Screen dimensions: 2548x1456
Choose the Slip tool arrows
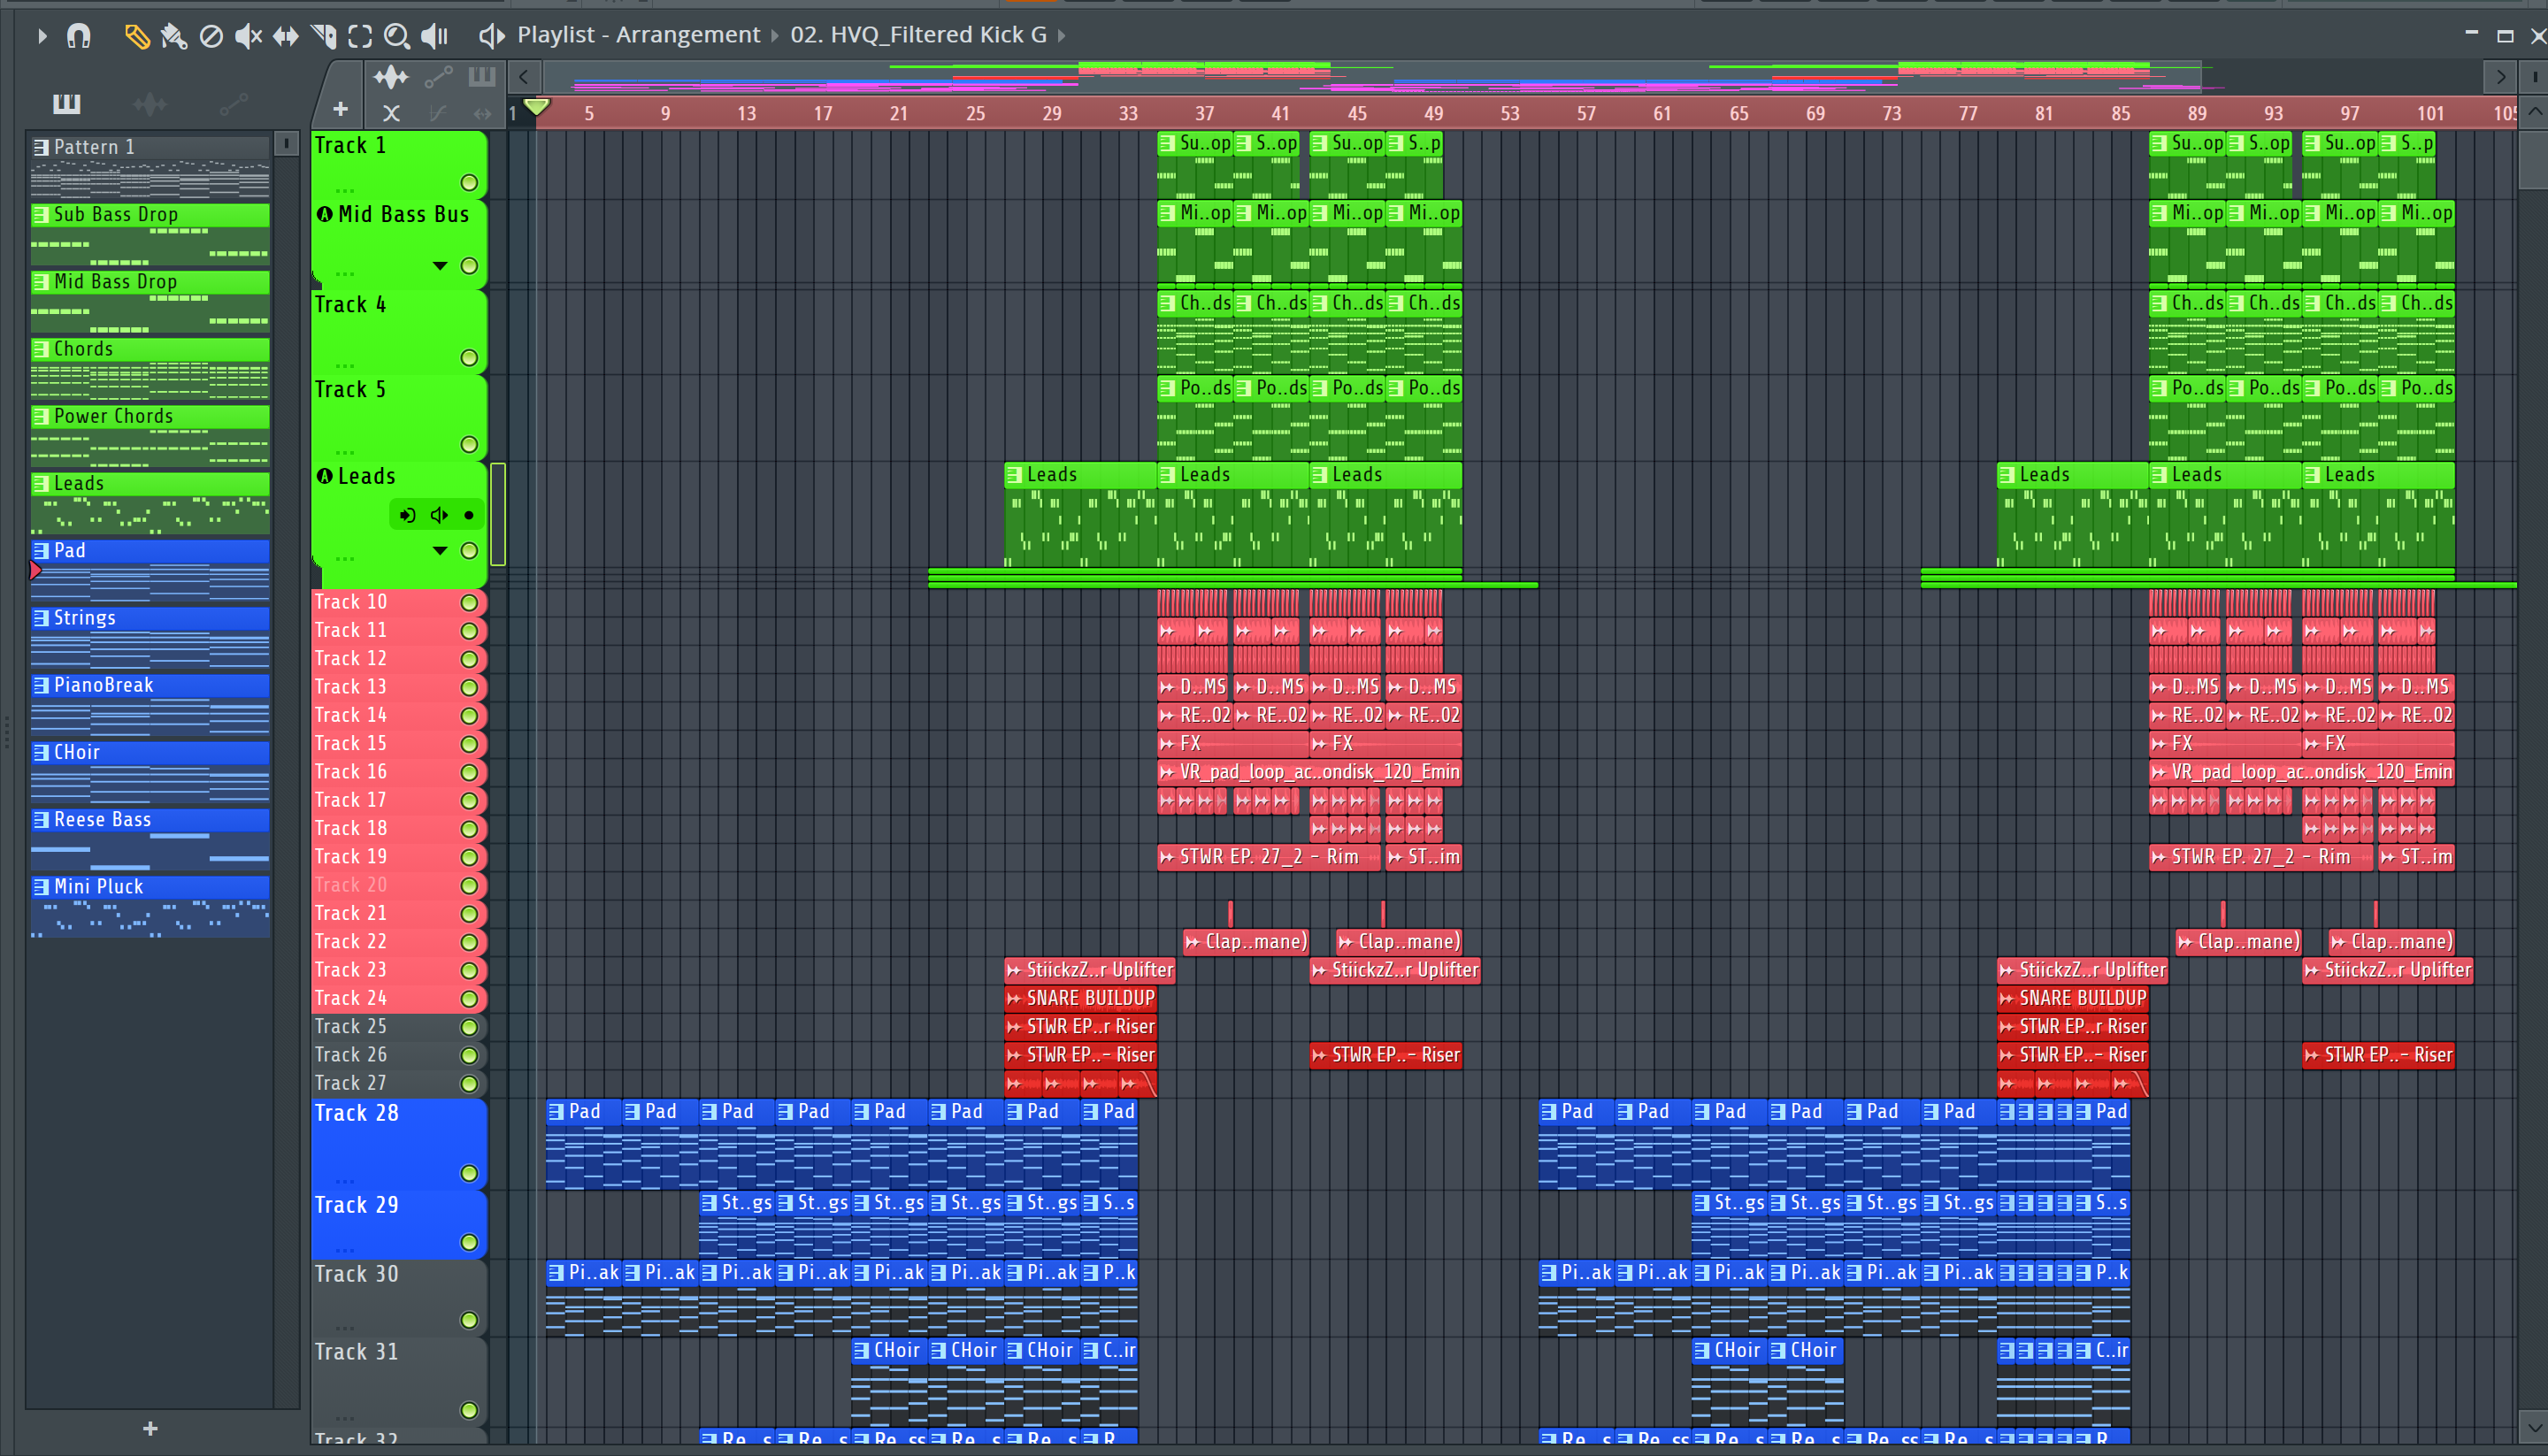click(x=286, y=37)
